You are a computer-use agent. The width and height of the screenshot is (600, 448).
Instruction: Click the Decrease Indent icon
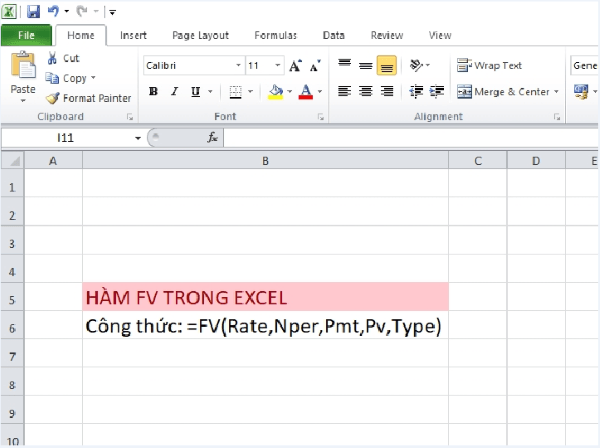click(x=416, y=91)
